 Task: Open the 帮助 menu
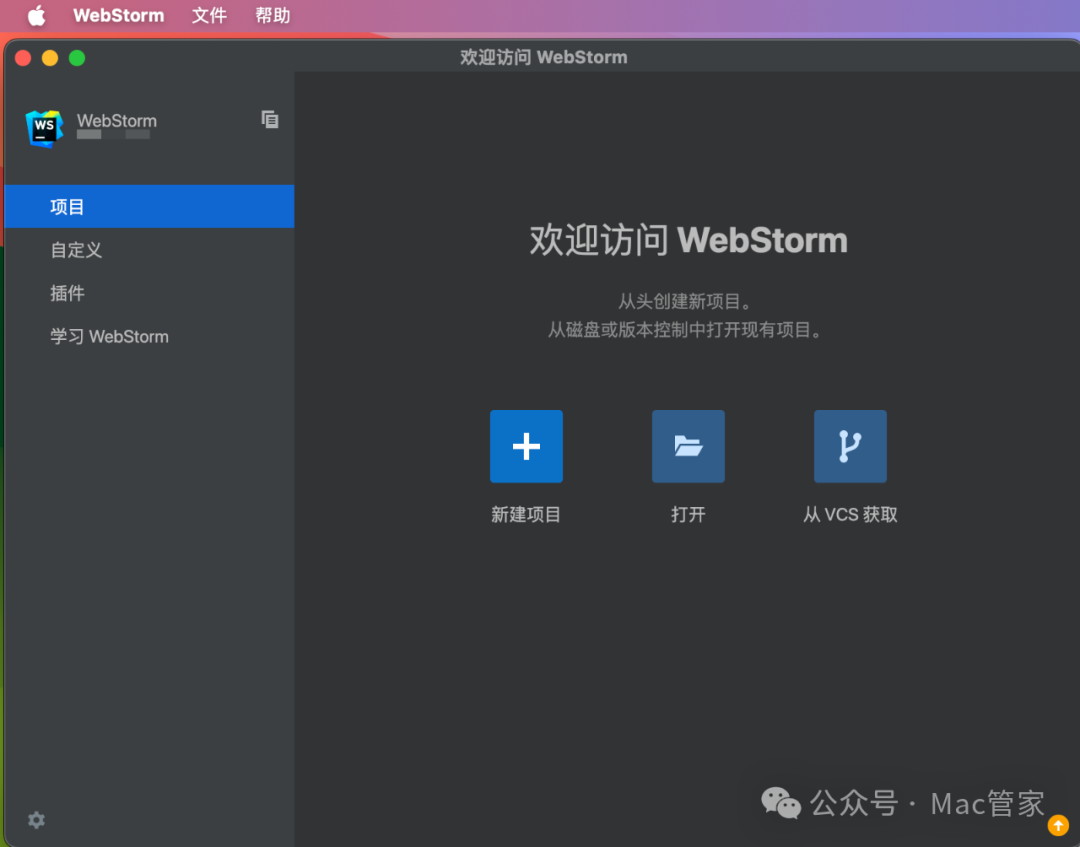273,15
